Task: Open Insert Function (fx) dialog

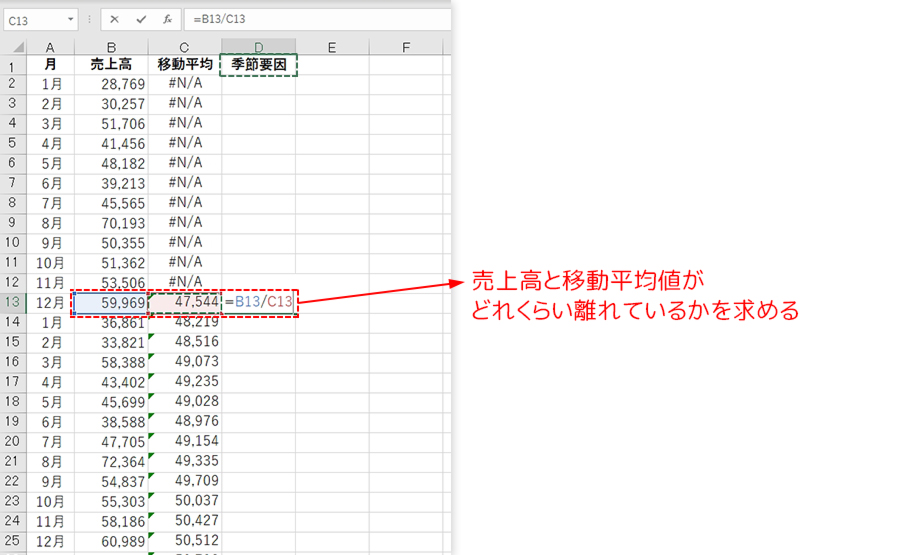Action: 167,19
